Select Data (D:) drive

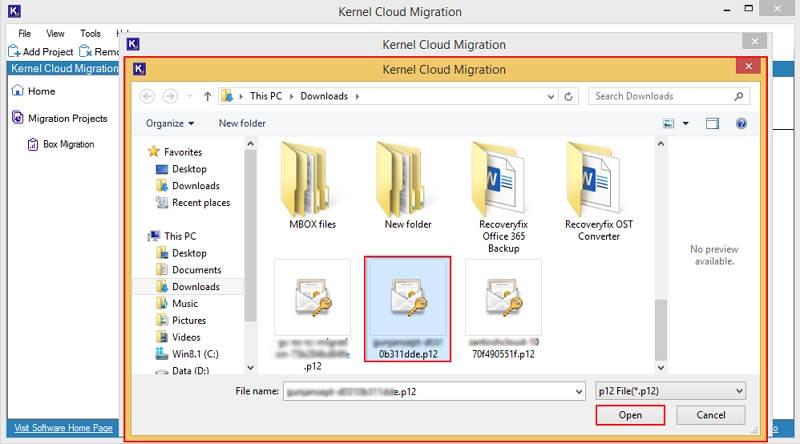[x=182, y=371]
